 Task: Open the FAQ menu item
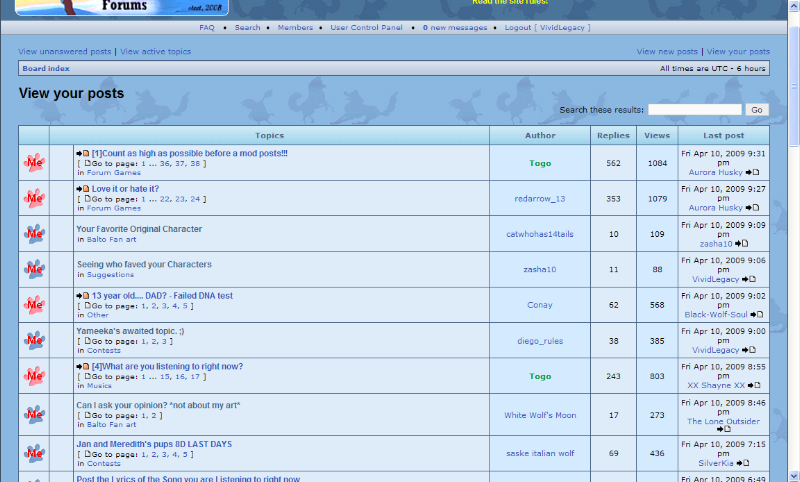pyautogui.click(x=207, y=28)
